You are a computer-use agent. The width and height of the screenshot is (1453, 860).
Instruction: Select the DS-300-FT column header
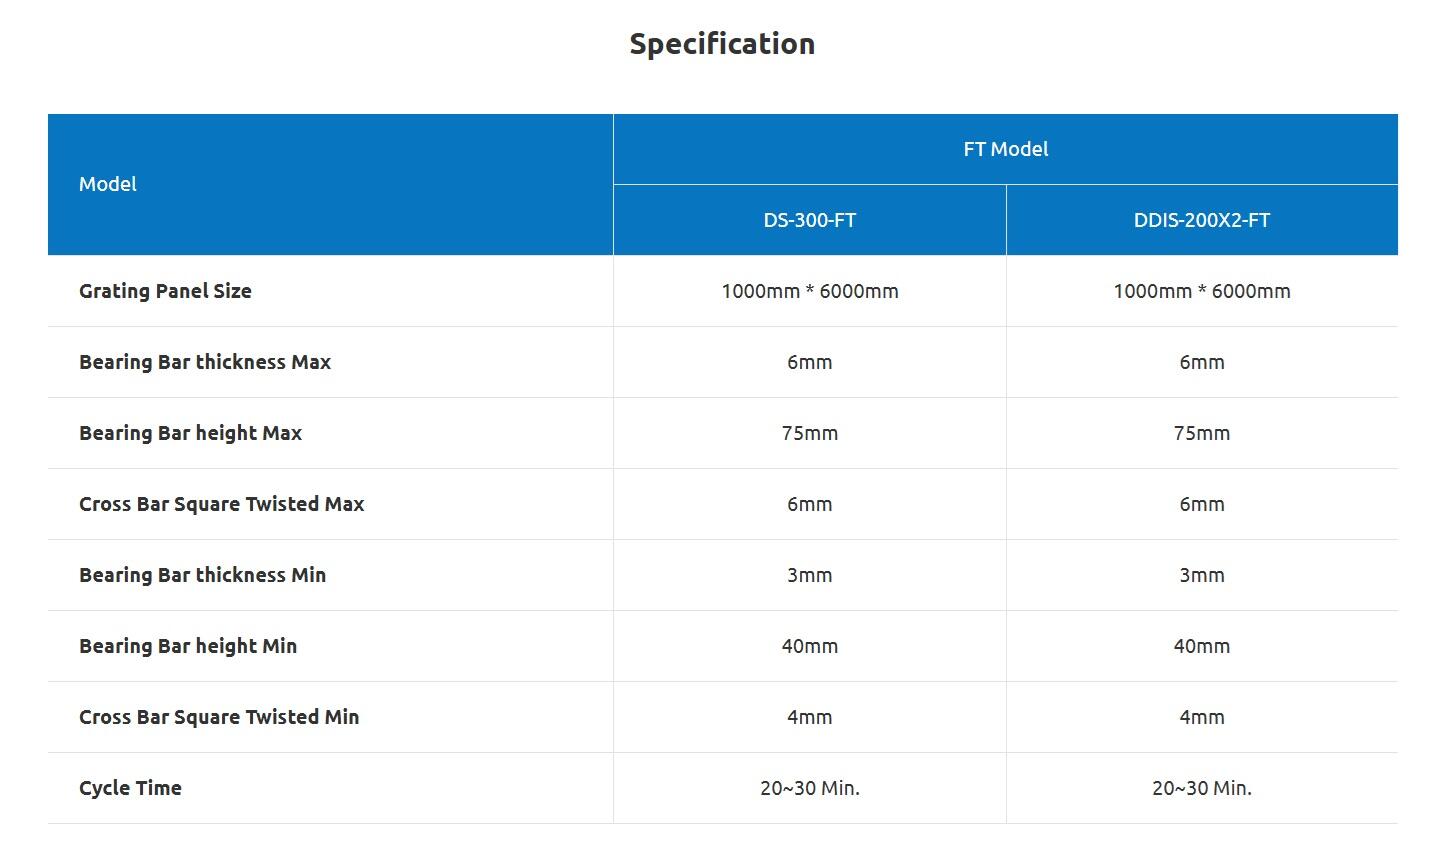point(809,220)
